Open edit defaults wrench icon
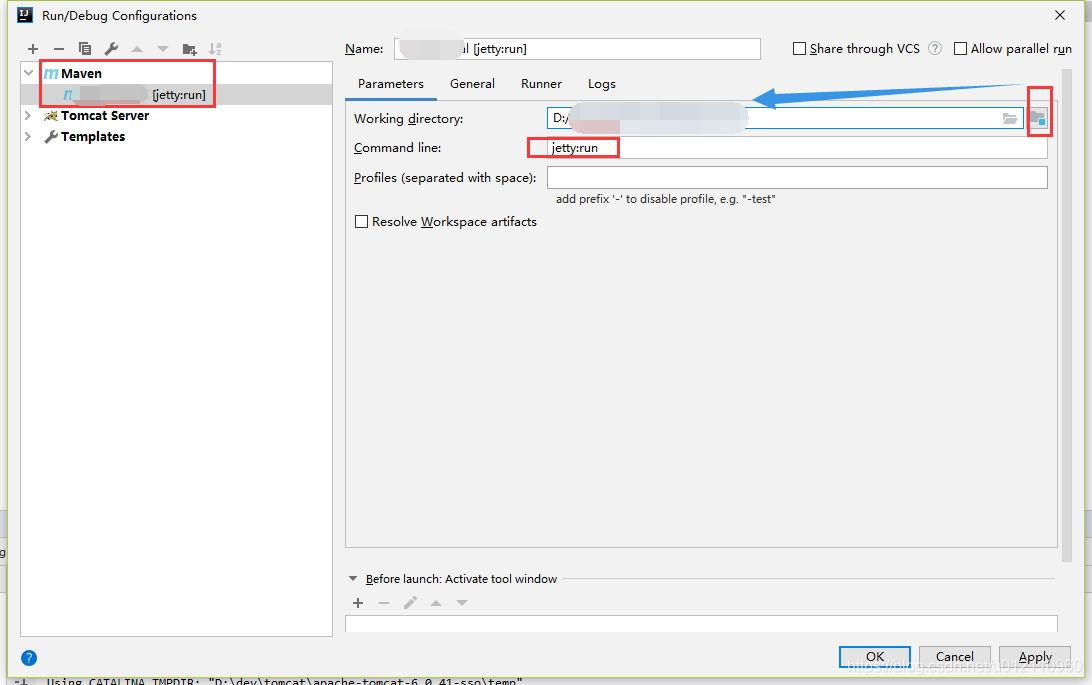This screenshot has width=1092, height=685. pyautogui.click(x=111, y=49)
